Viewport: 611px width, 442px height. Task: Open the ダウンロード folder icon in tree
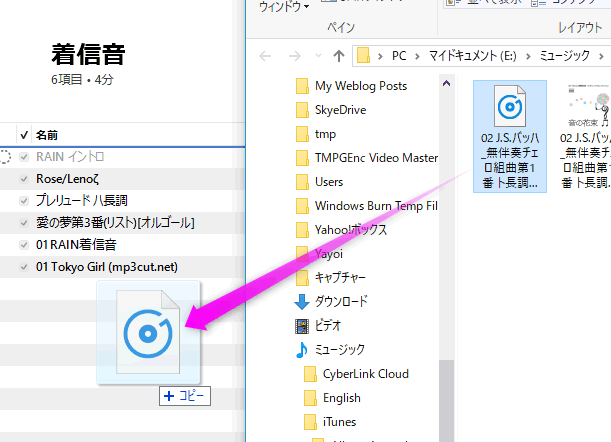tap(302, 301)
